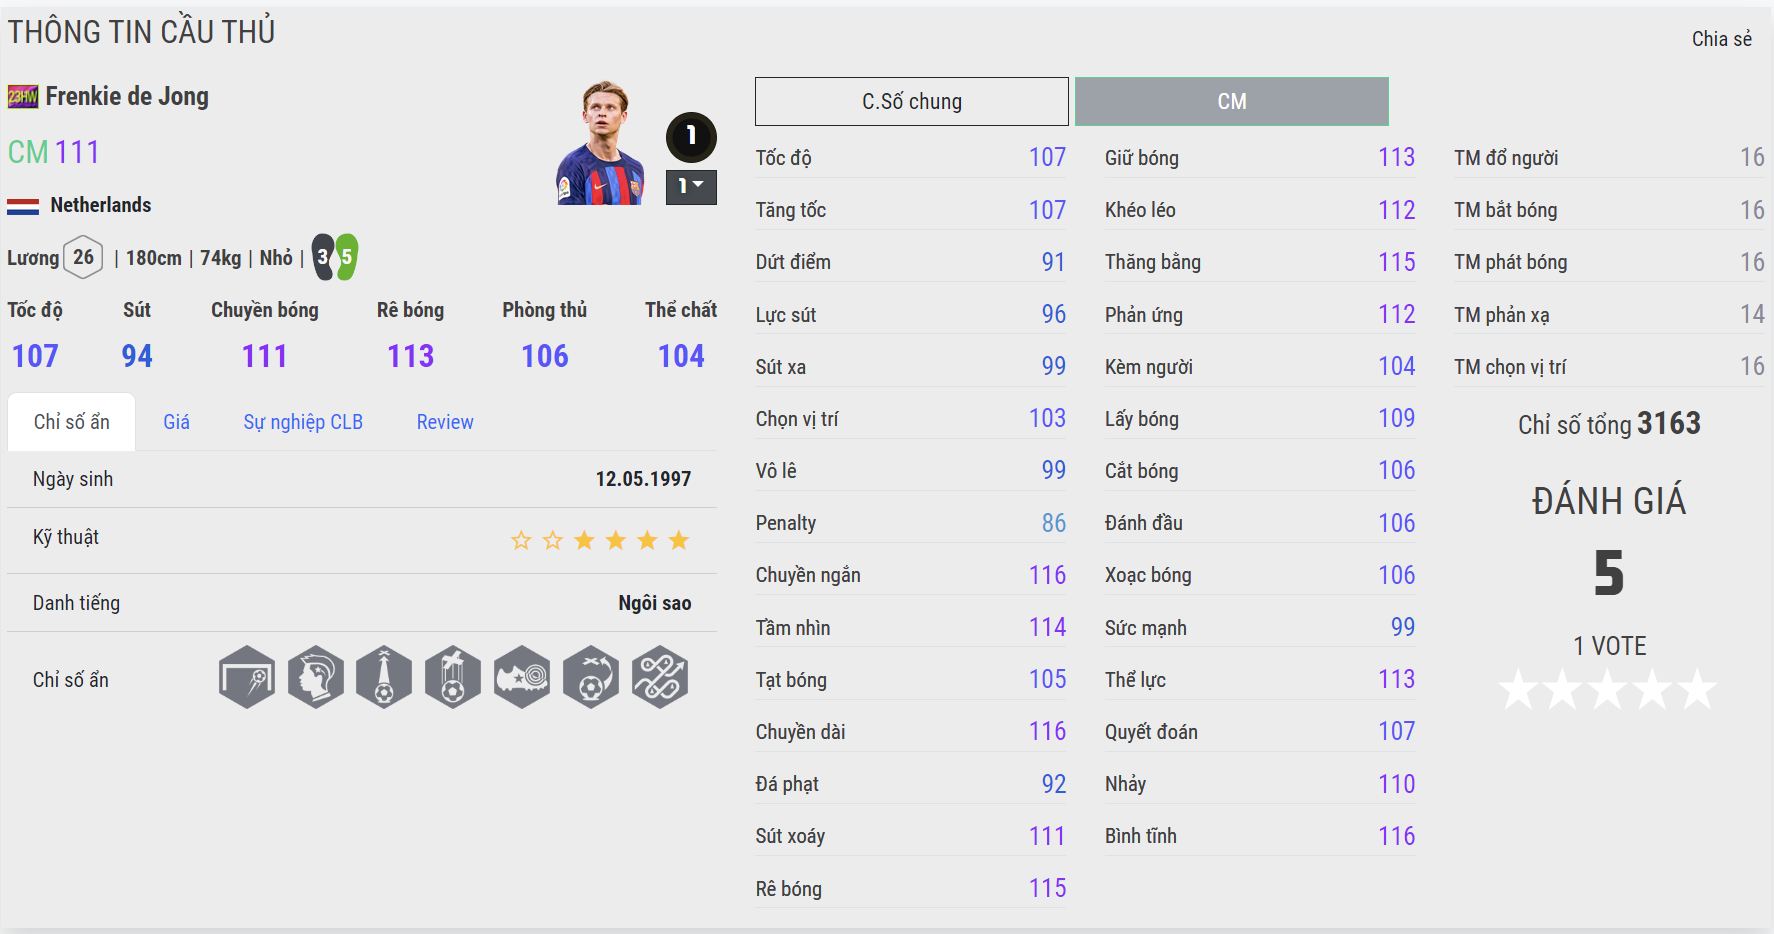Switch to the Giá tab
1774x934 pixels.
point(177,422)
